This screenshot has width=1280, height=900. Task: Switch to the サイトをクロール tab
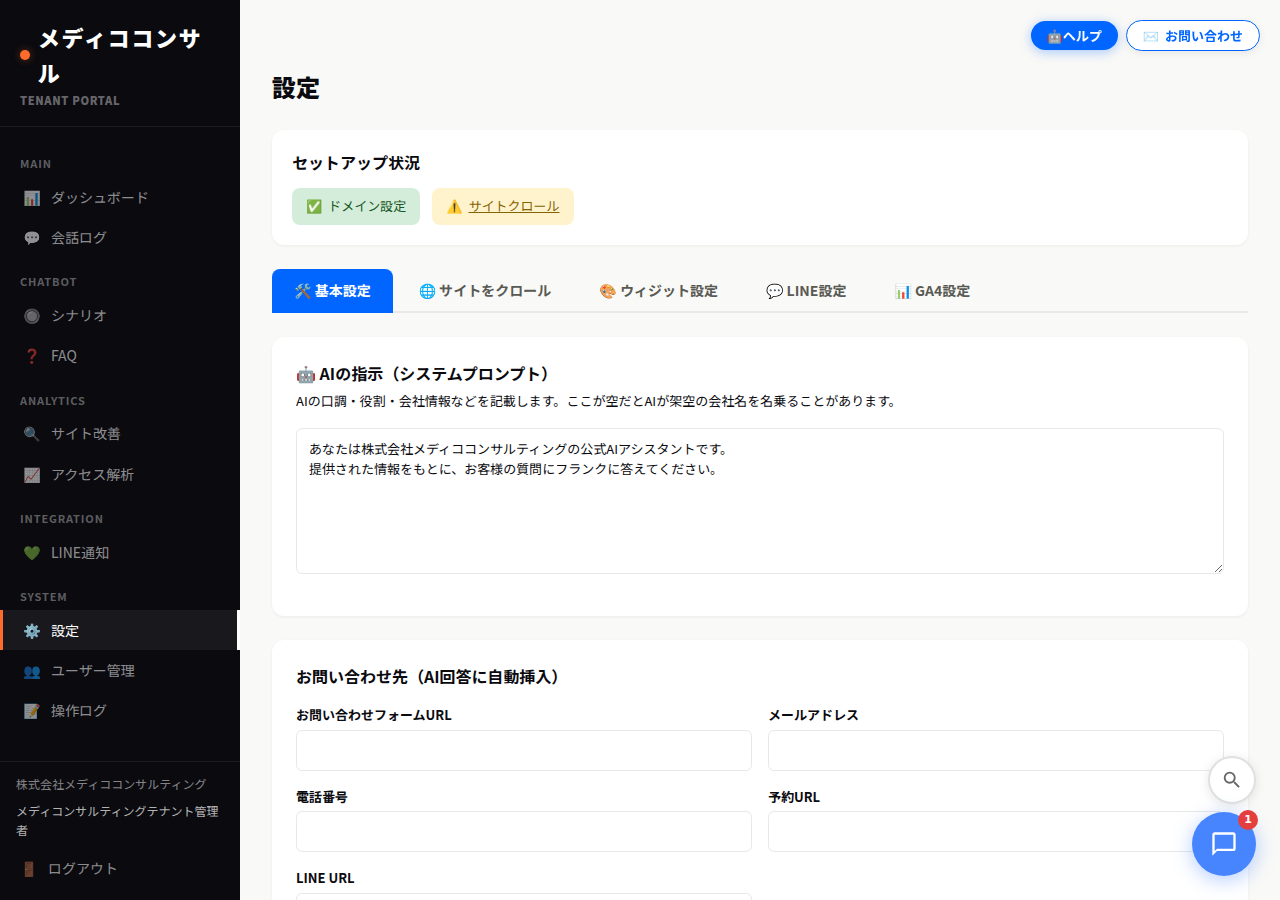point(484,291)
